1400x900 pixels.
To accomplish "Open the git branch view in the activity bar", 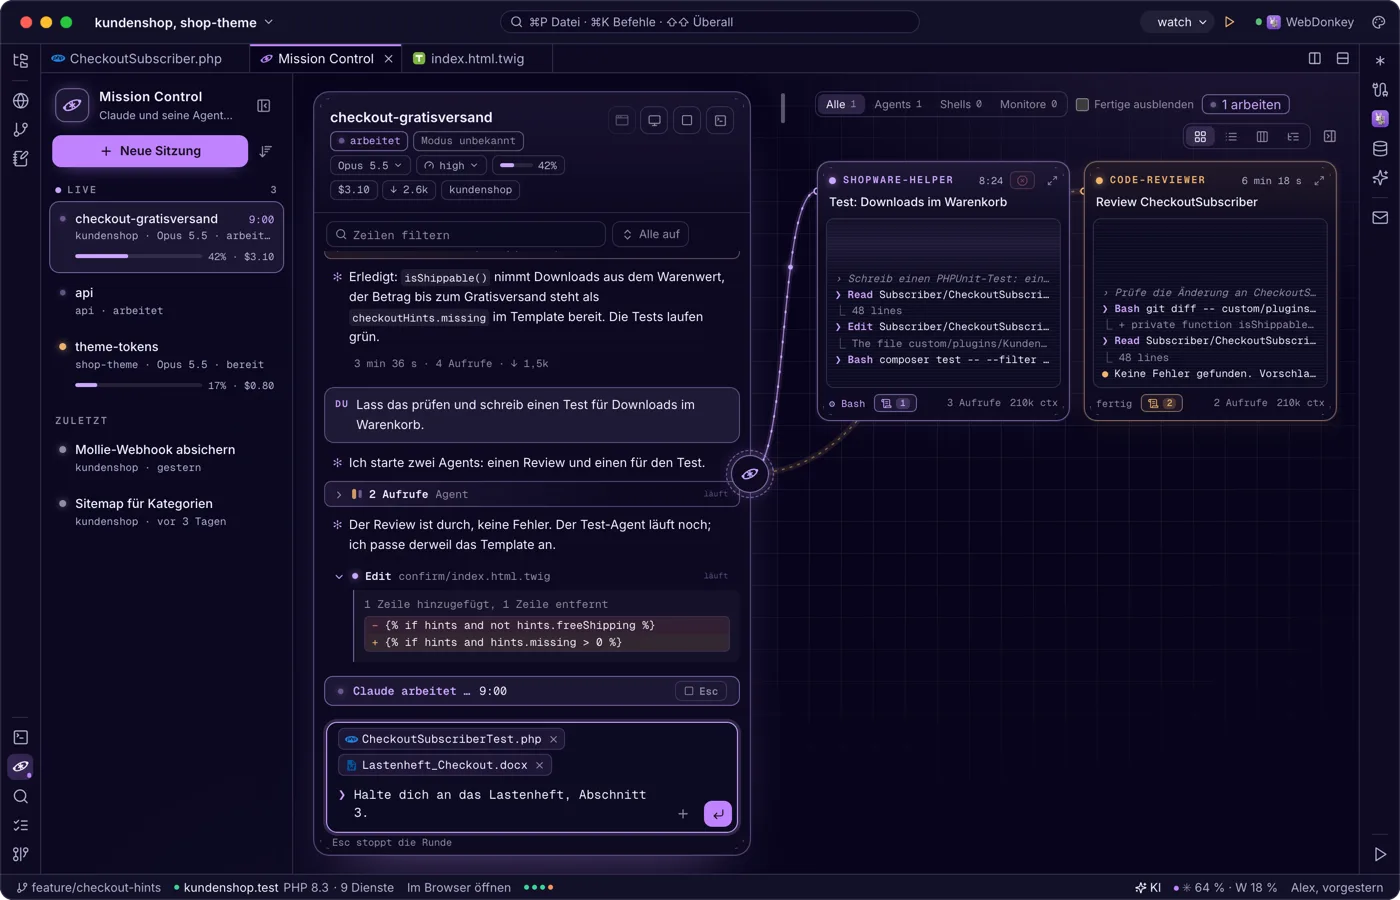I will 20,129.
